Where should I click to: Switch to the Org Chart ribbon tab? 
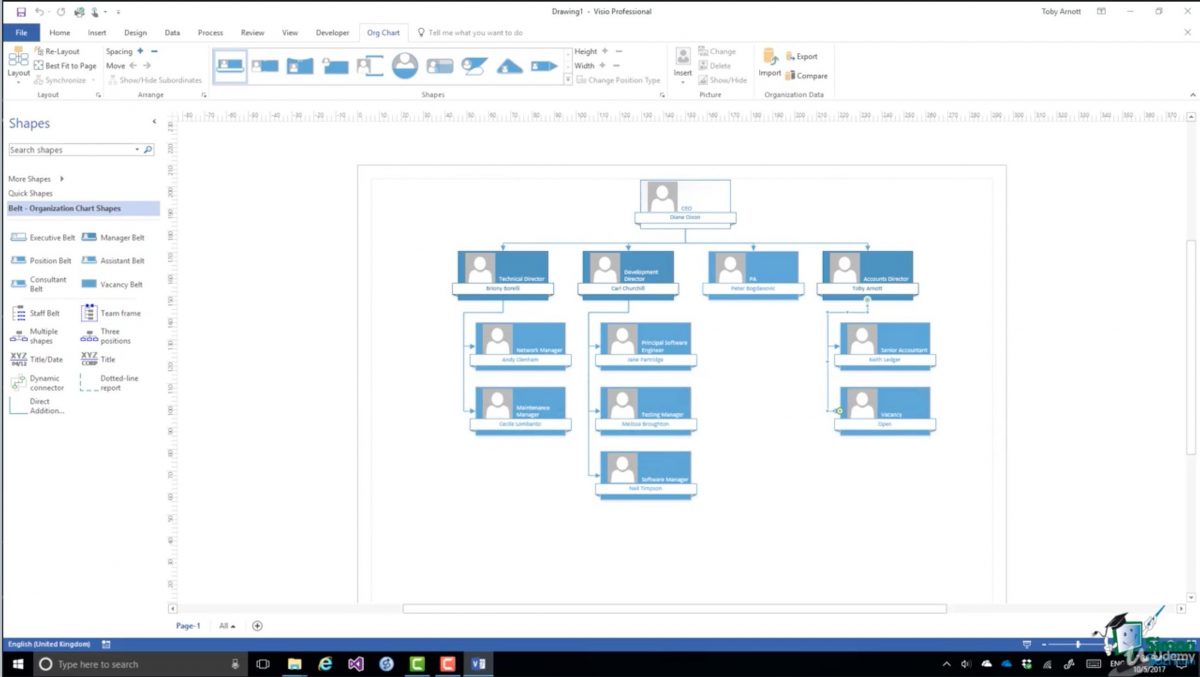[383, 32]
